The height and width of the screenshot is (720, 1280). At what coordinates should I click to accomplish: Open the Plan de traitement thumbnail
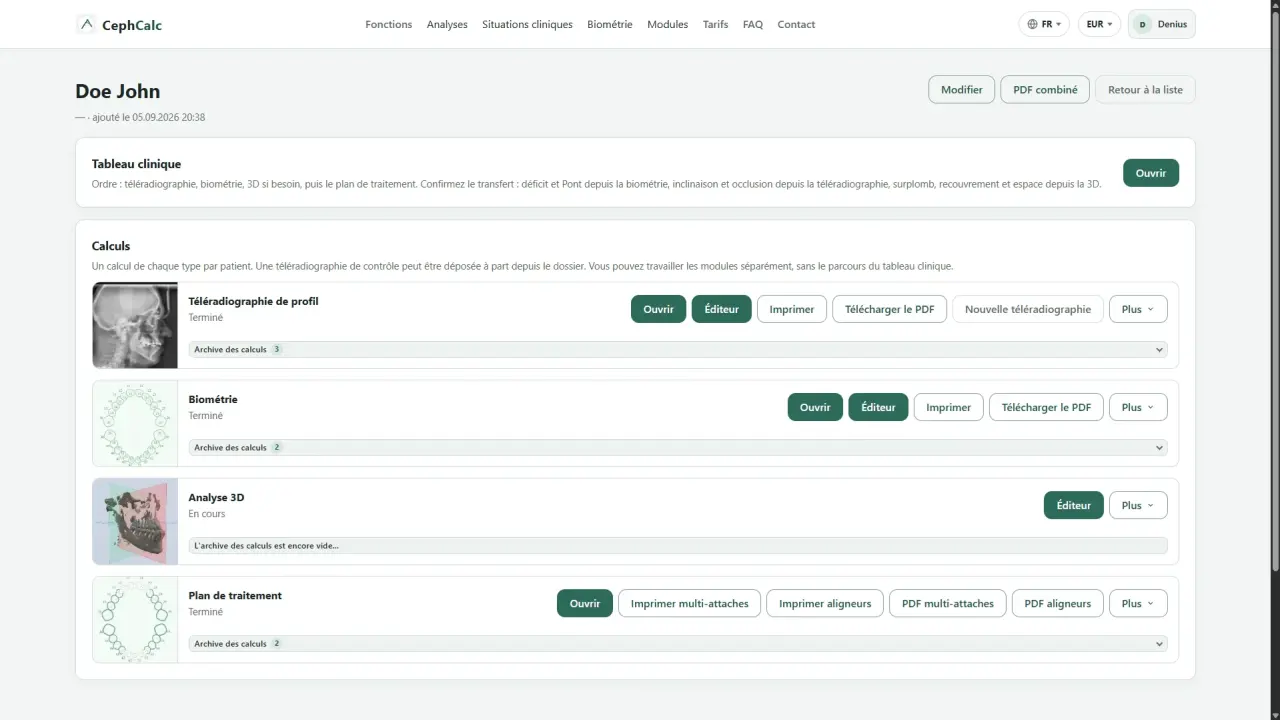(x=135, y=619)
